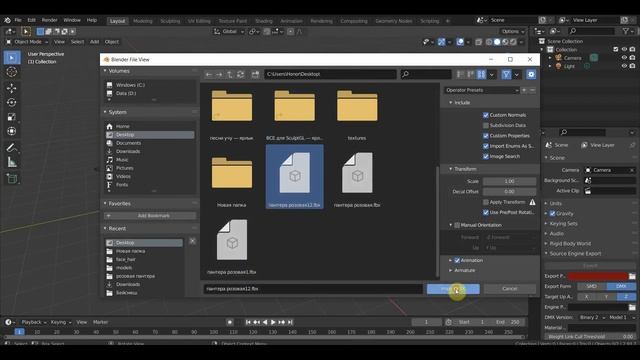640x360 pixels.
Task: Play the animation forward
Action: tap(273, 322)
